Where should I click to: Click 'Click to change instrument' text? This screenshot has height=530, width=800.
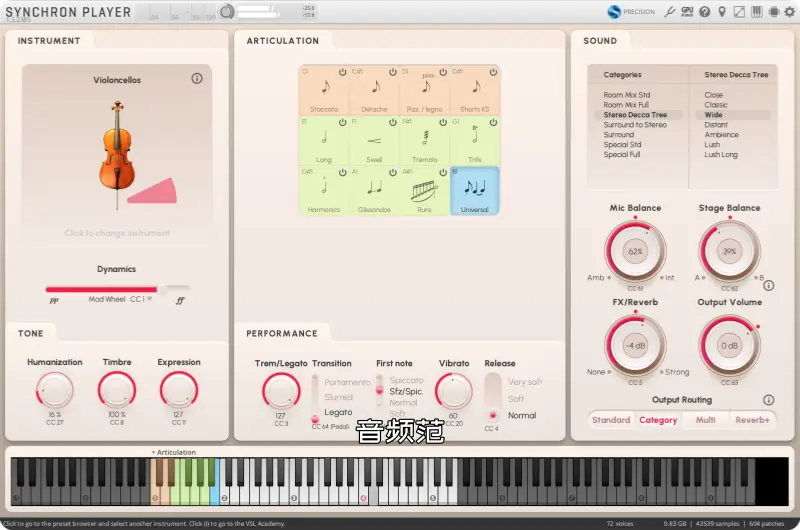117,233
